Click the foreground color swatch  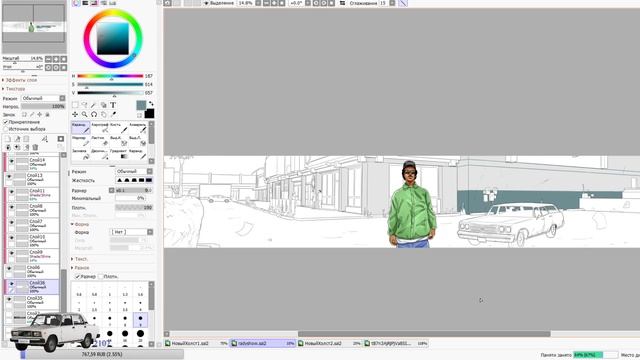[141, 106]
